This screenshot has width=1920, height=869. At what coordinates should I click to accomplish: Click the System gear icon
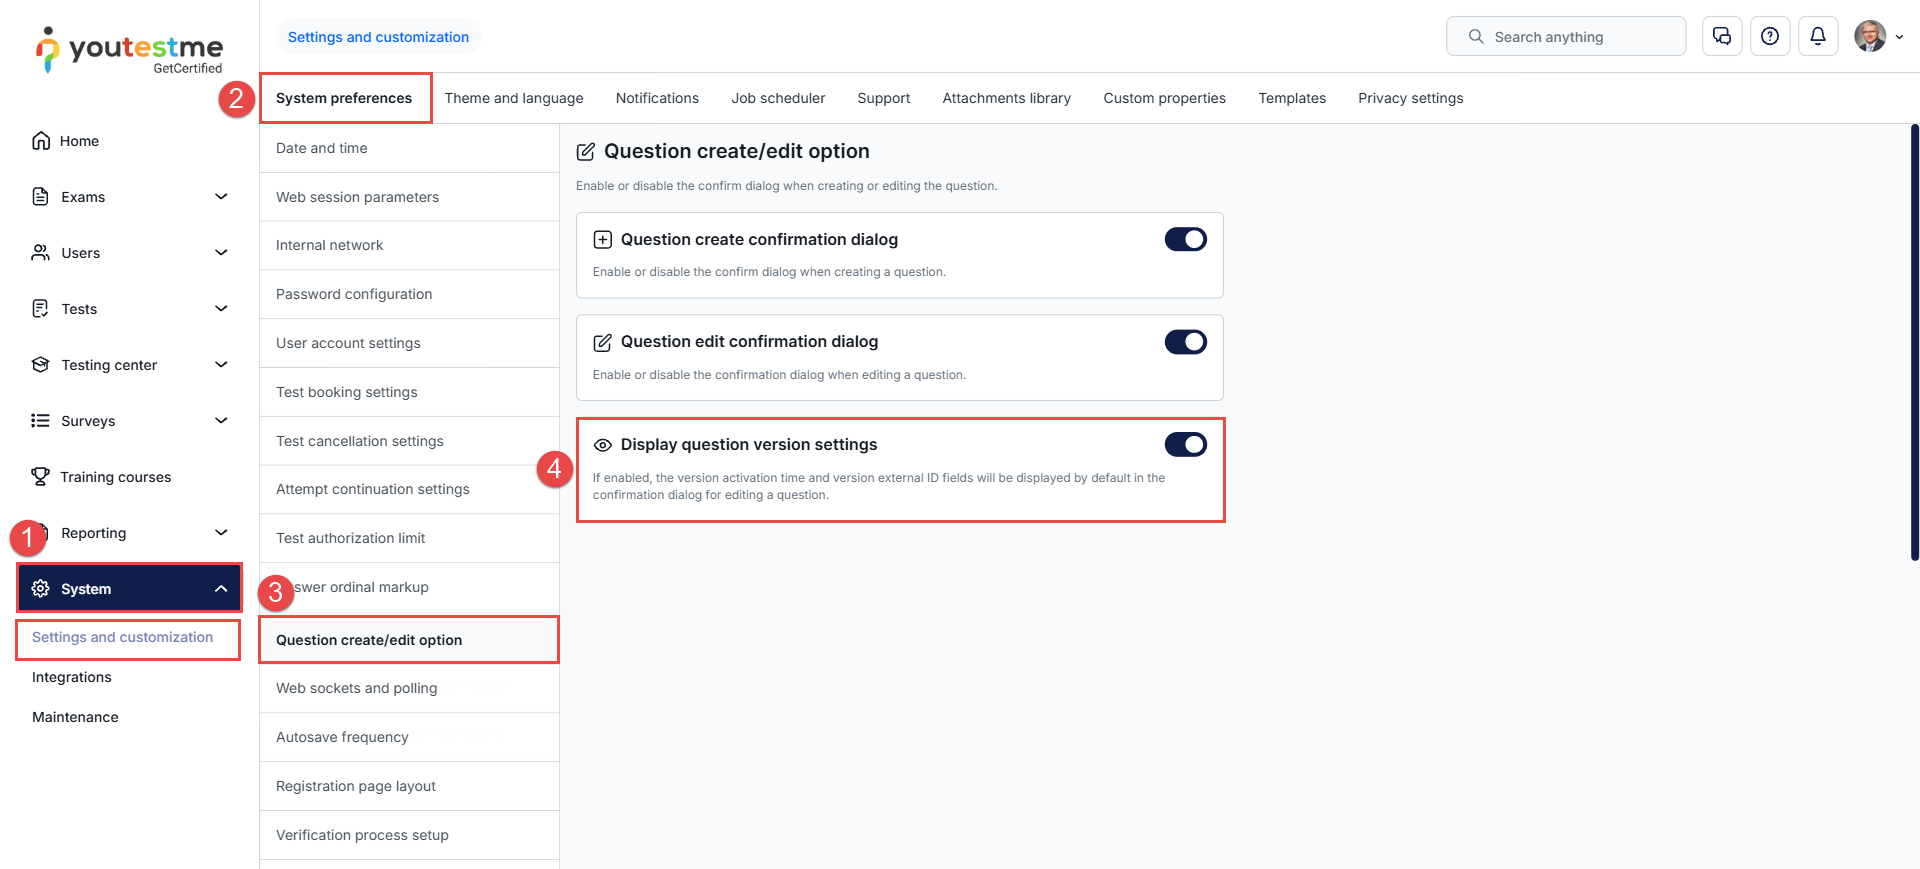pos(41,589)
